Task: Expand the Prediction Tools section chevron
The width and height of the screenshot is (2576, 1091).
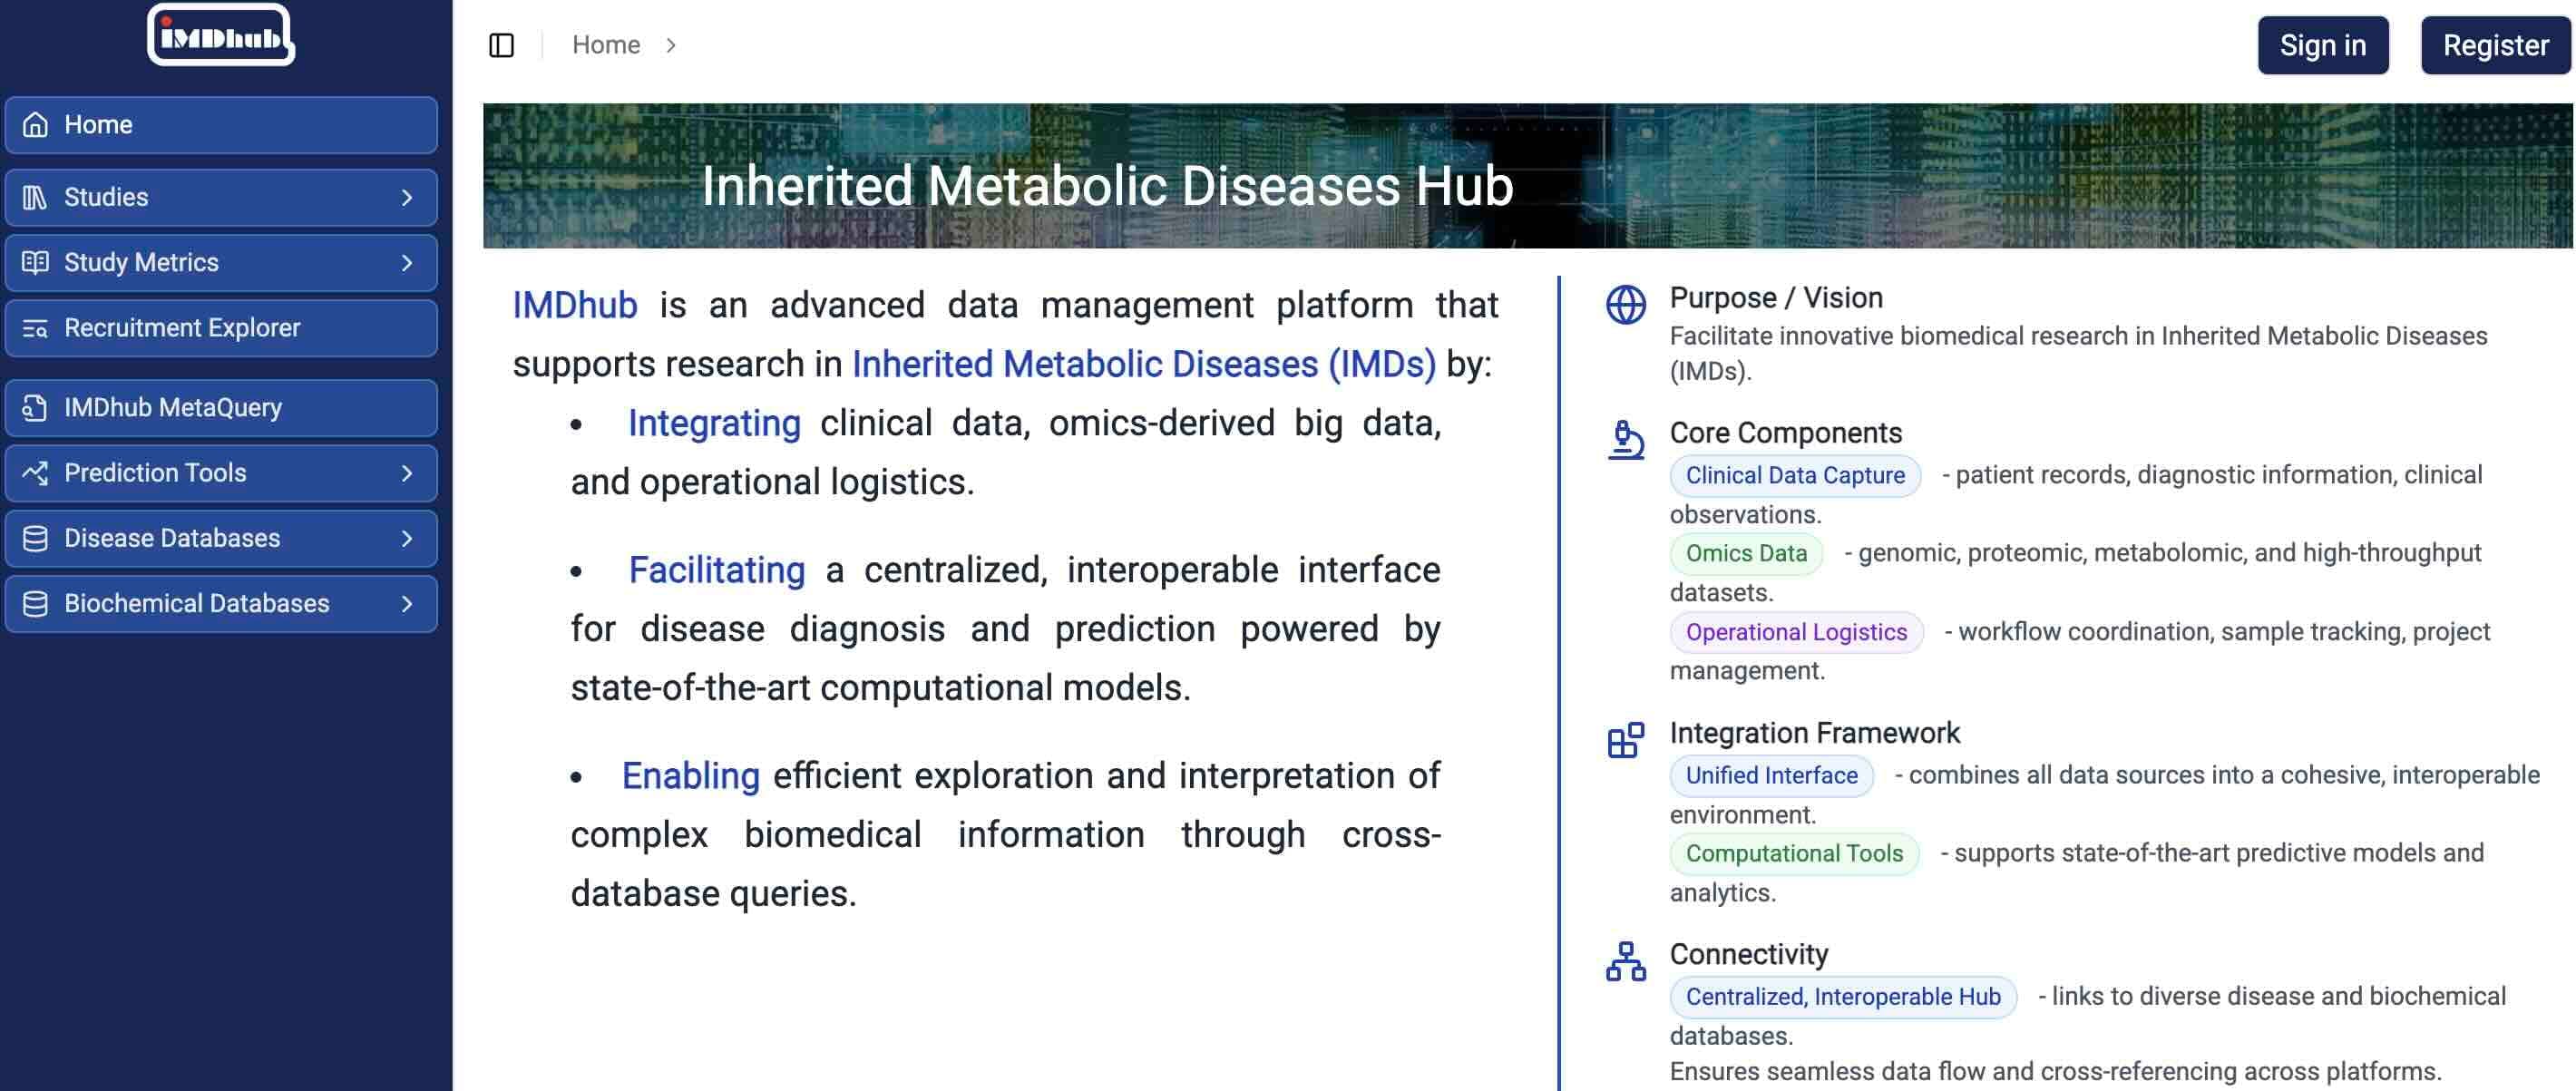Action: pyautogui.click(x=407, y=473)
